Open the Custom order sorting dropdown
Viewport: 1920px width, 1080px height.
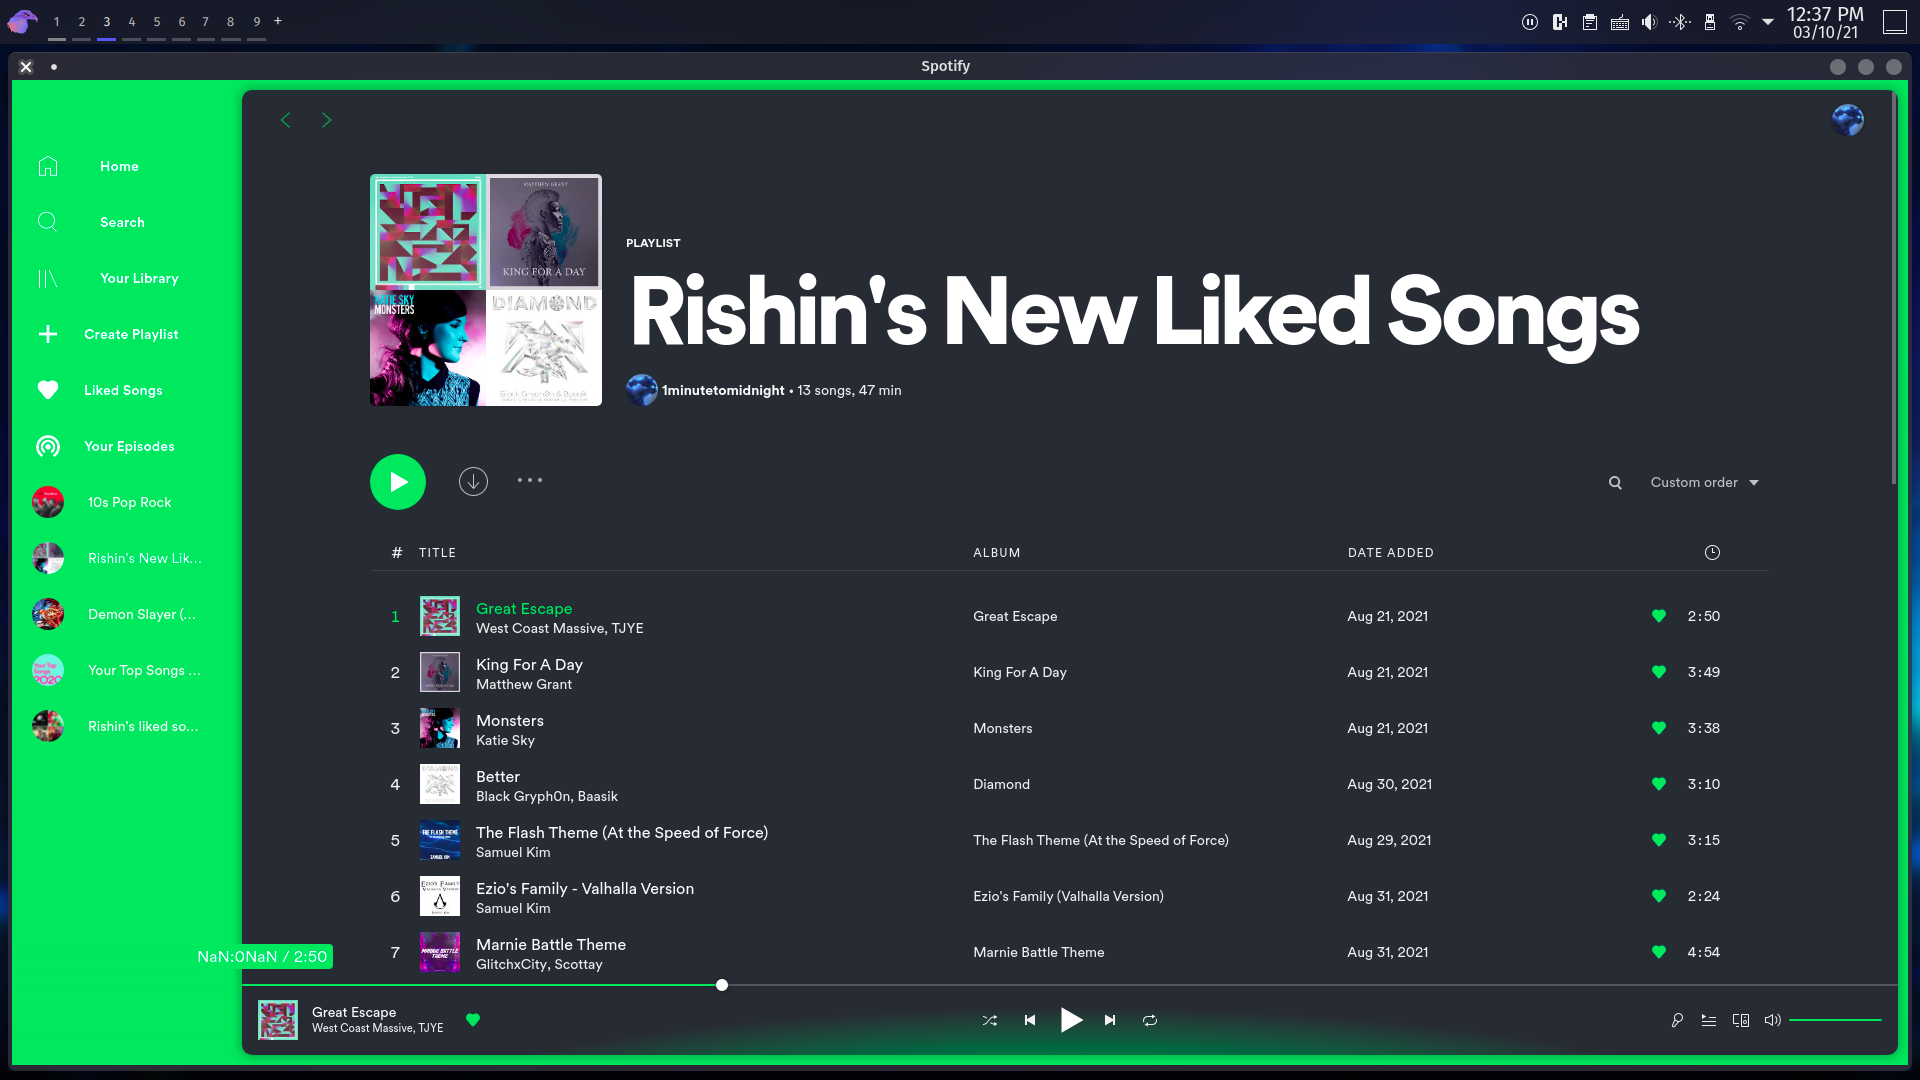pyautogui.click(x=1703, y=482)
